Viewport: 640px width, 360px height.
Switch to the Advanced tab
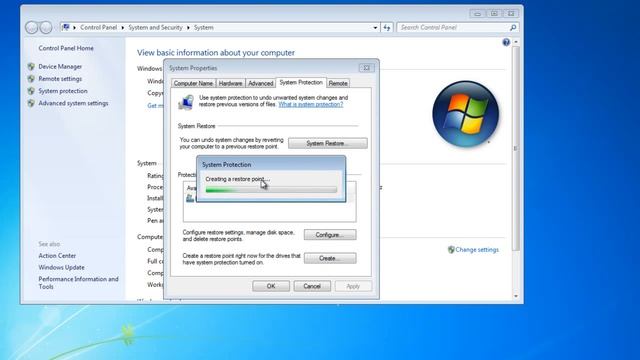pyautogui.click(x=260, y=83)
